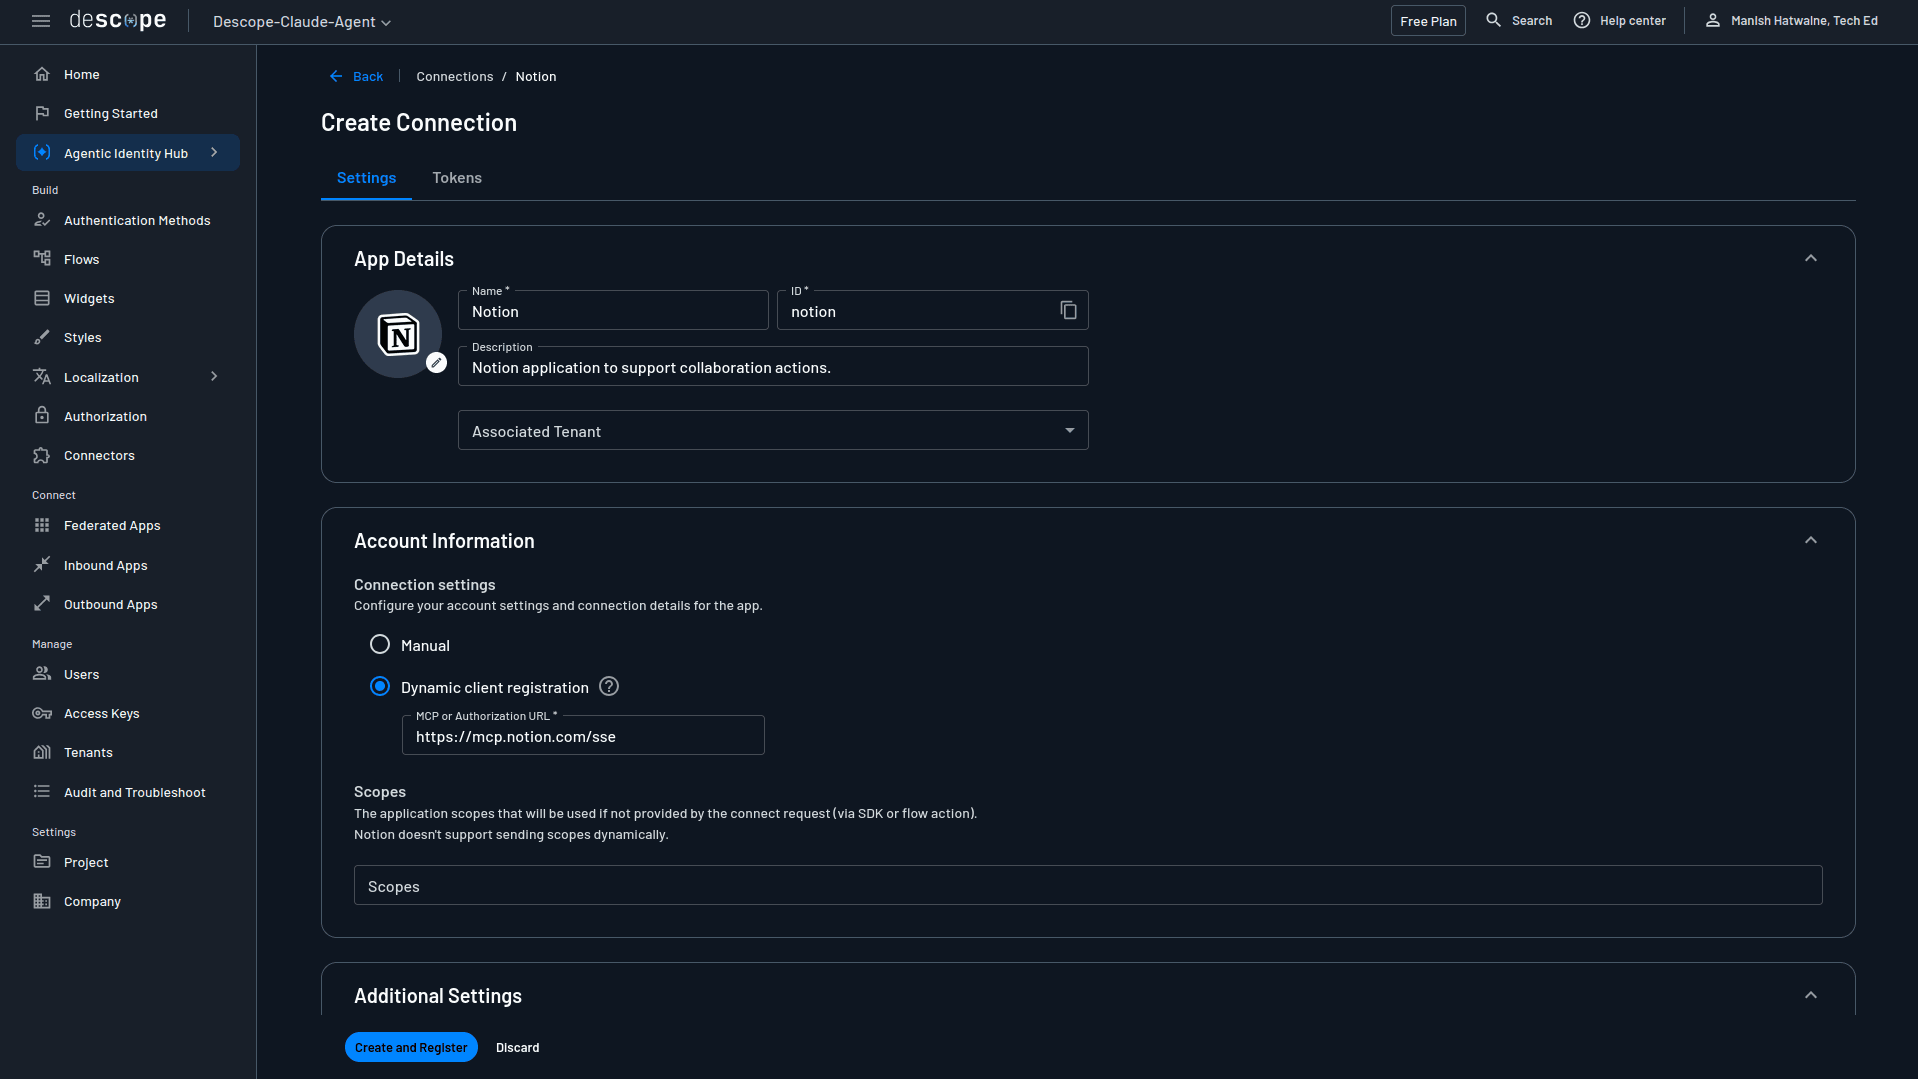Click the Authentication Methods icon
Screen dimensions: 1918x1079
click(x=42, y=220)
